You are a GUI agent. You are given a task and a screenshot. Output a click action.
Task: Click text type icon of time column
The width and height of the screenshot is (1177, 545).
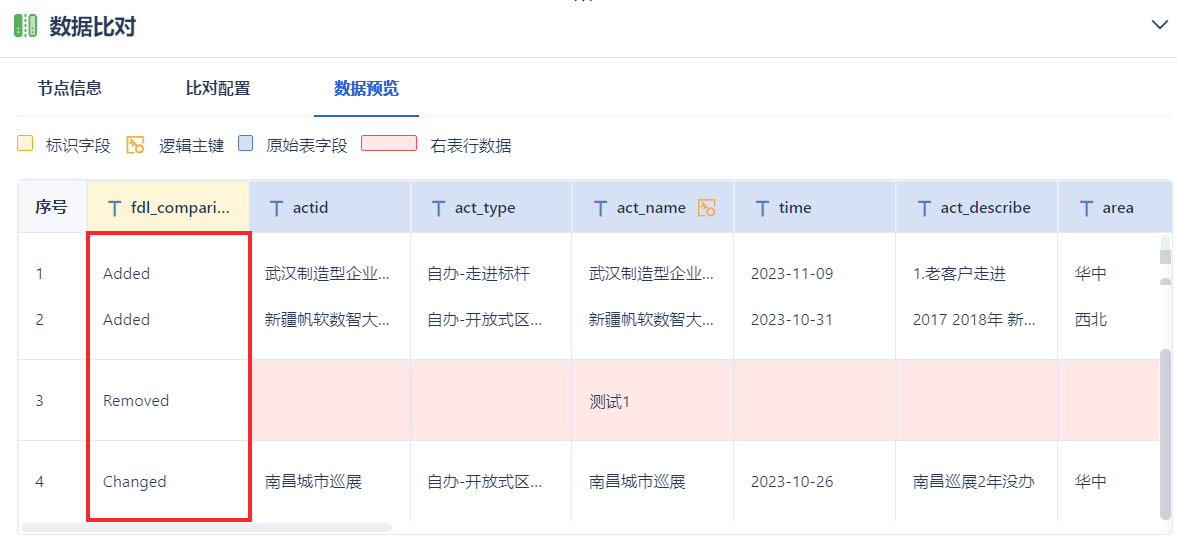pos(762,208)
